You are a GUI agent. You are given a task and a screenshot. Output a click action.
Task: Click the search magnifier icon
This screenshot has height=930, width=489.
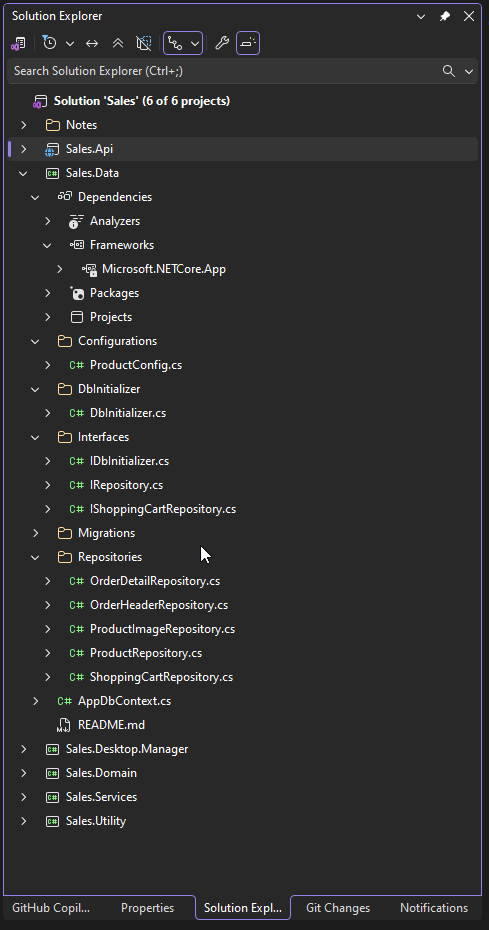point(449,71)
